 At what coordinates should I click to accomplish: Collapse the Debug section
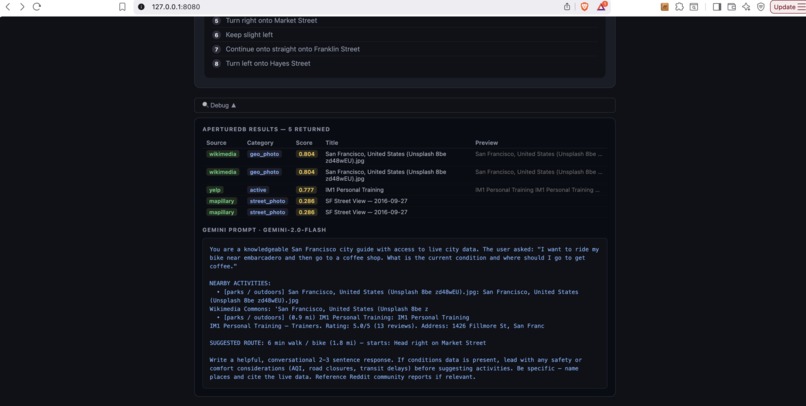coord(405,105)
